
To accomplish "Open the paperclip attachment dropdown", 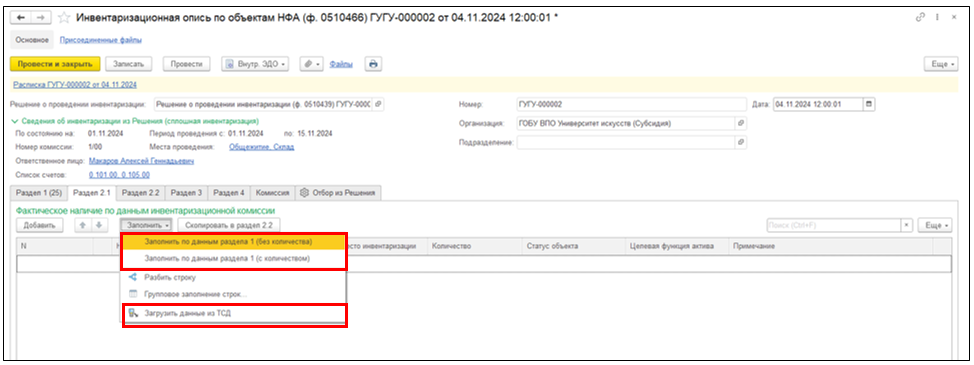I will click(311, 64).
